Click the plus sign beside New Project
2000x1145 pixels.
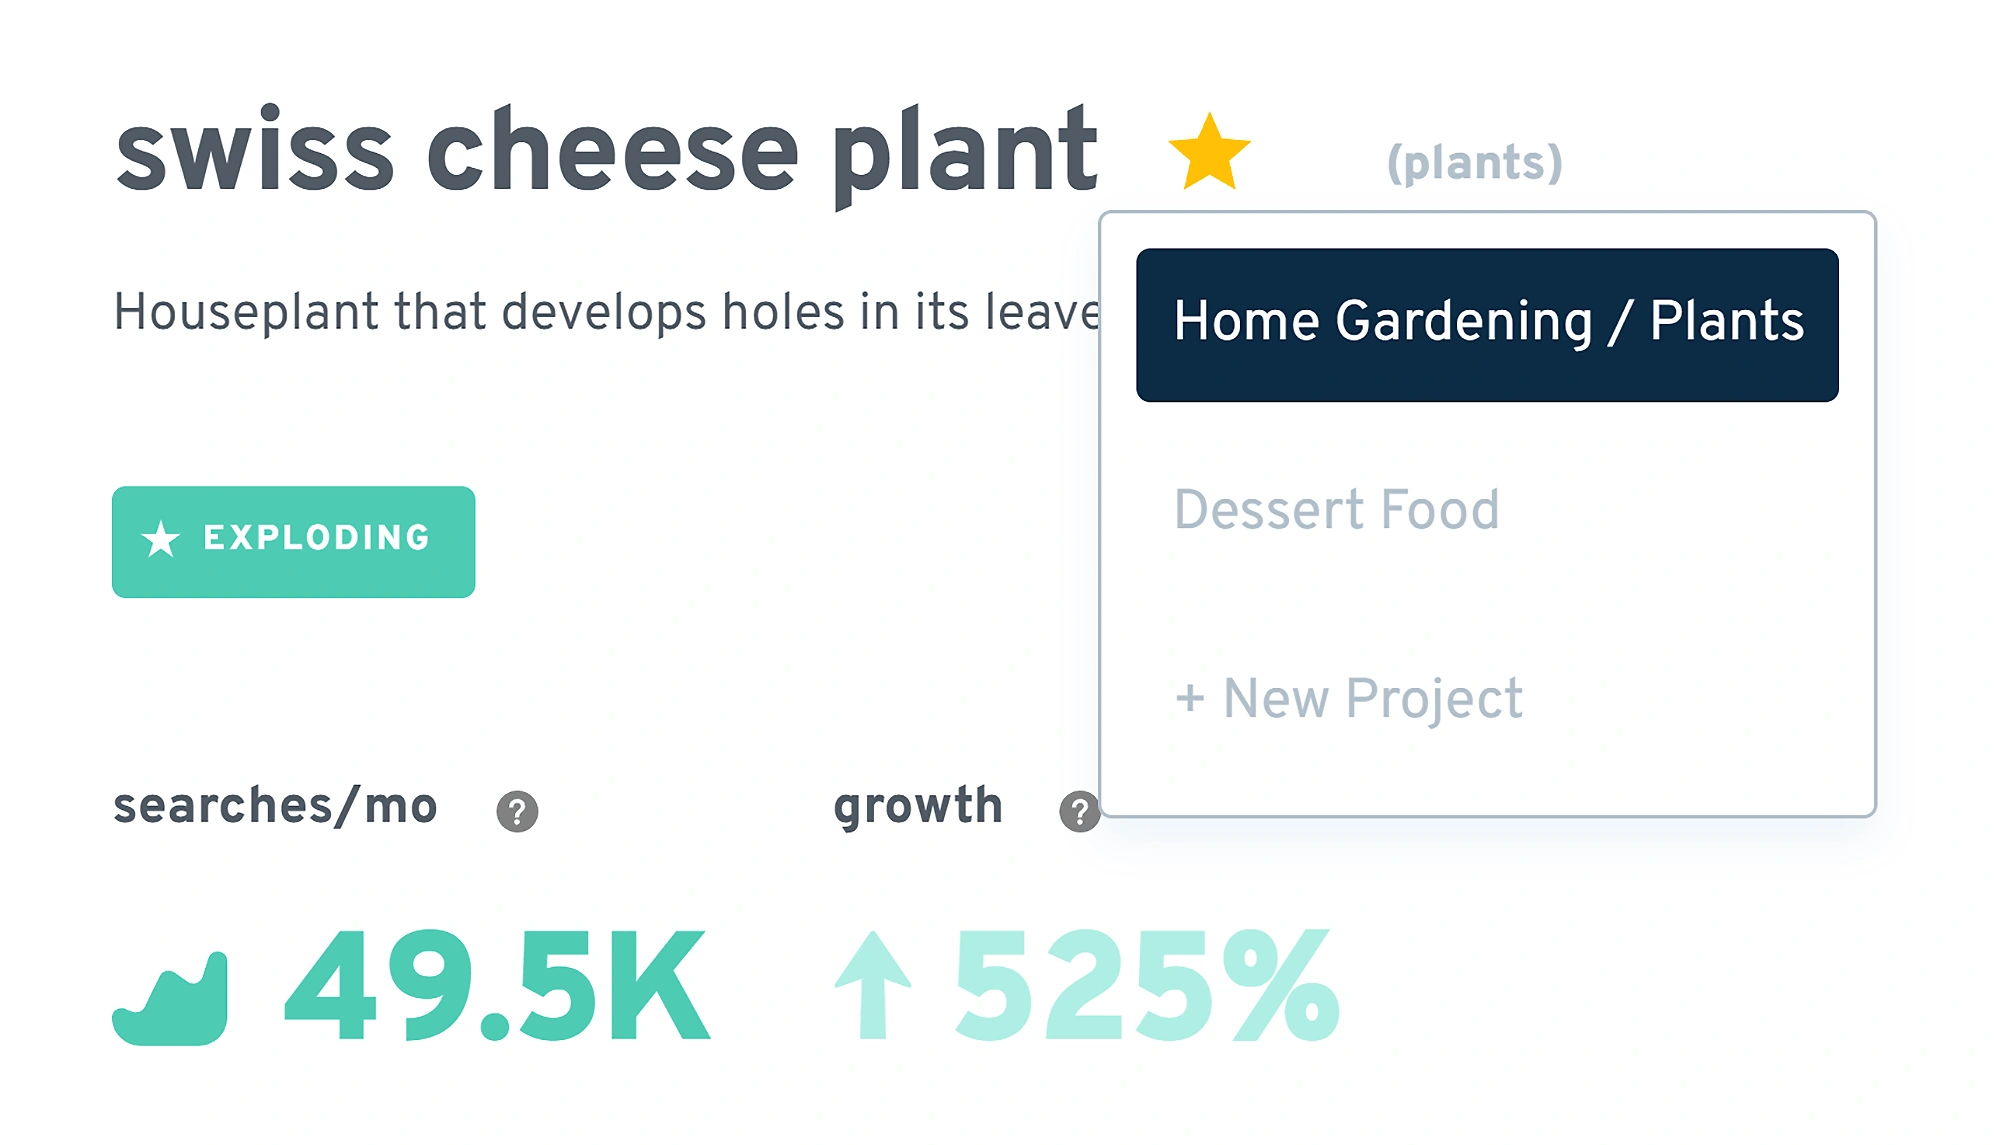(x=1189, y=698)
